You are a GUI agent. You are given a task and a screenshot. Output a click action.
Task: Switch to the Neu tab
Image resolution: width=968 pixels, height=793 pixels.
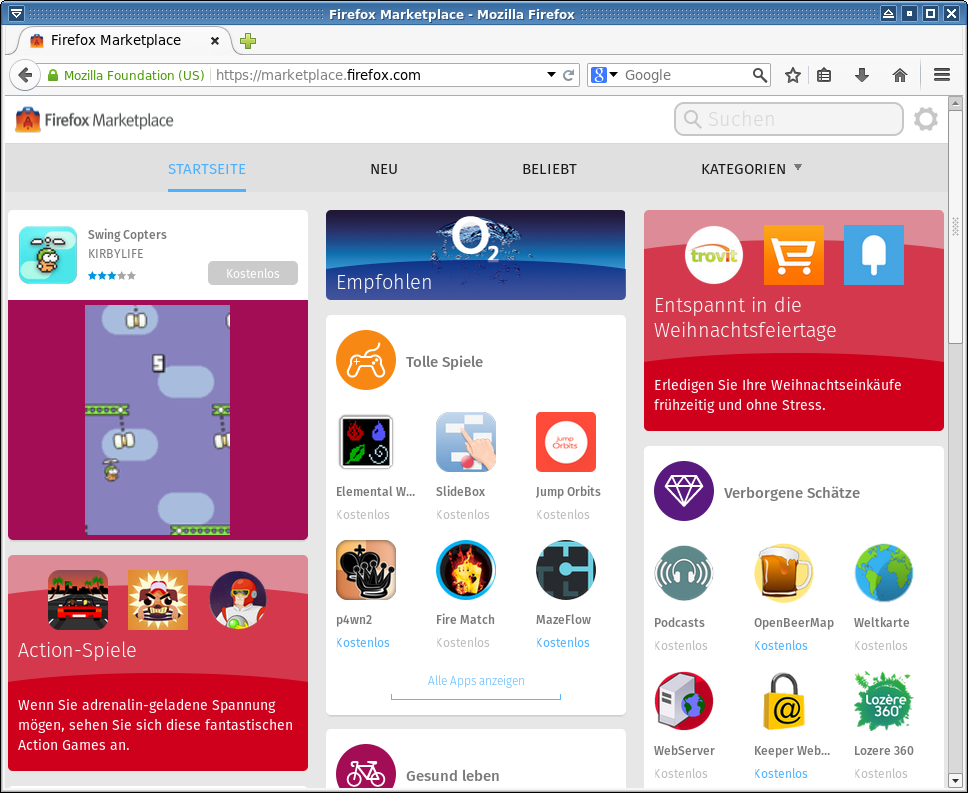pyautogui.click(x=384, y=169)
